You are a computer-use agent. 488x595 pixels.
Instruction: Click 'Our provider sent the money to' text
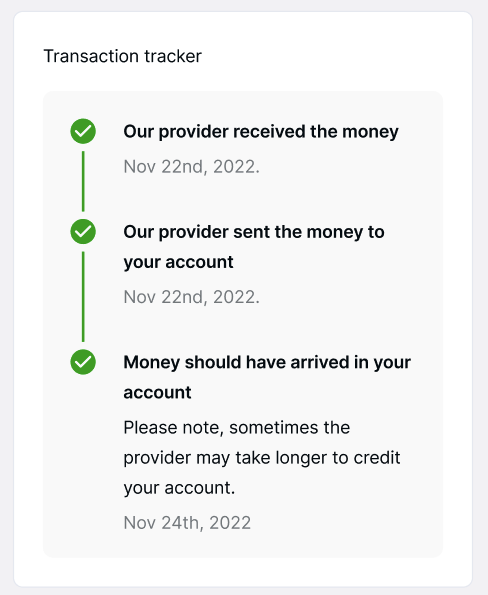coord(254,232)
